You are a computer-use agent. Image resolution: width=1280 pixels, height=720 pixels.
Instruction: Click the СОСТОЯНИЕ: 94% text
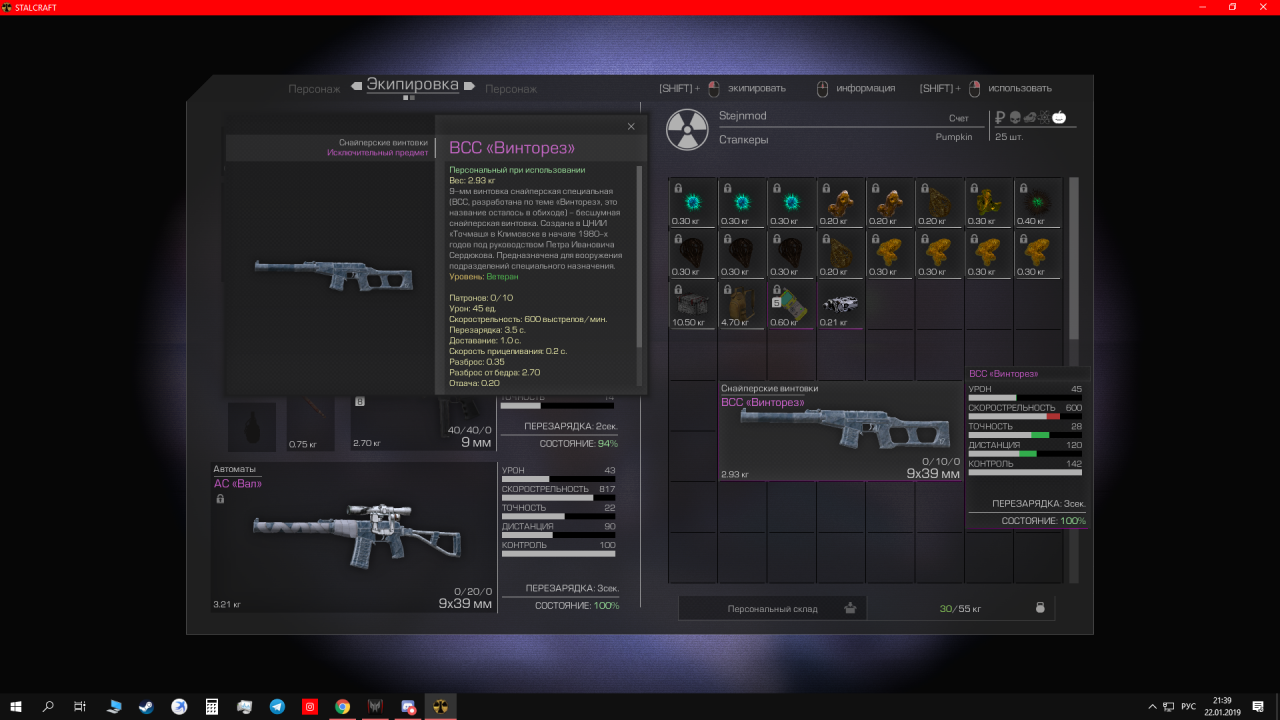[x=578, y=443]
